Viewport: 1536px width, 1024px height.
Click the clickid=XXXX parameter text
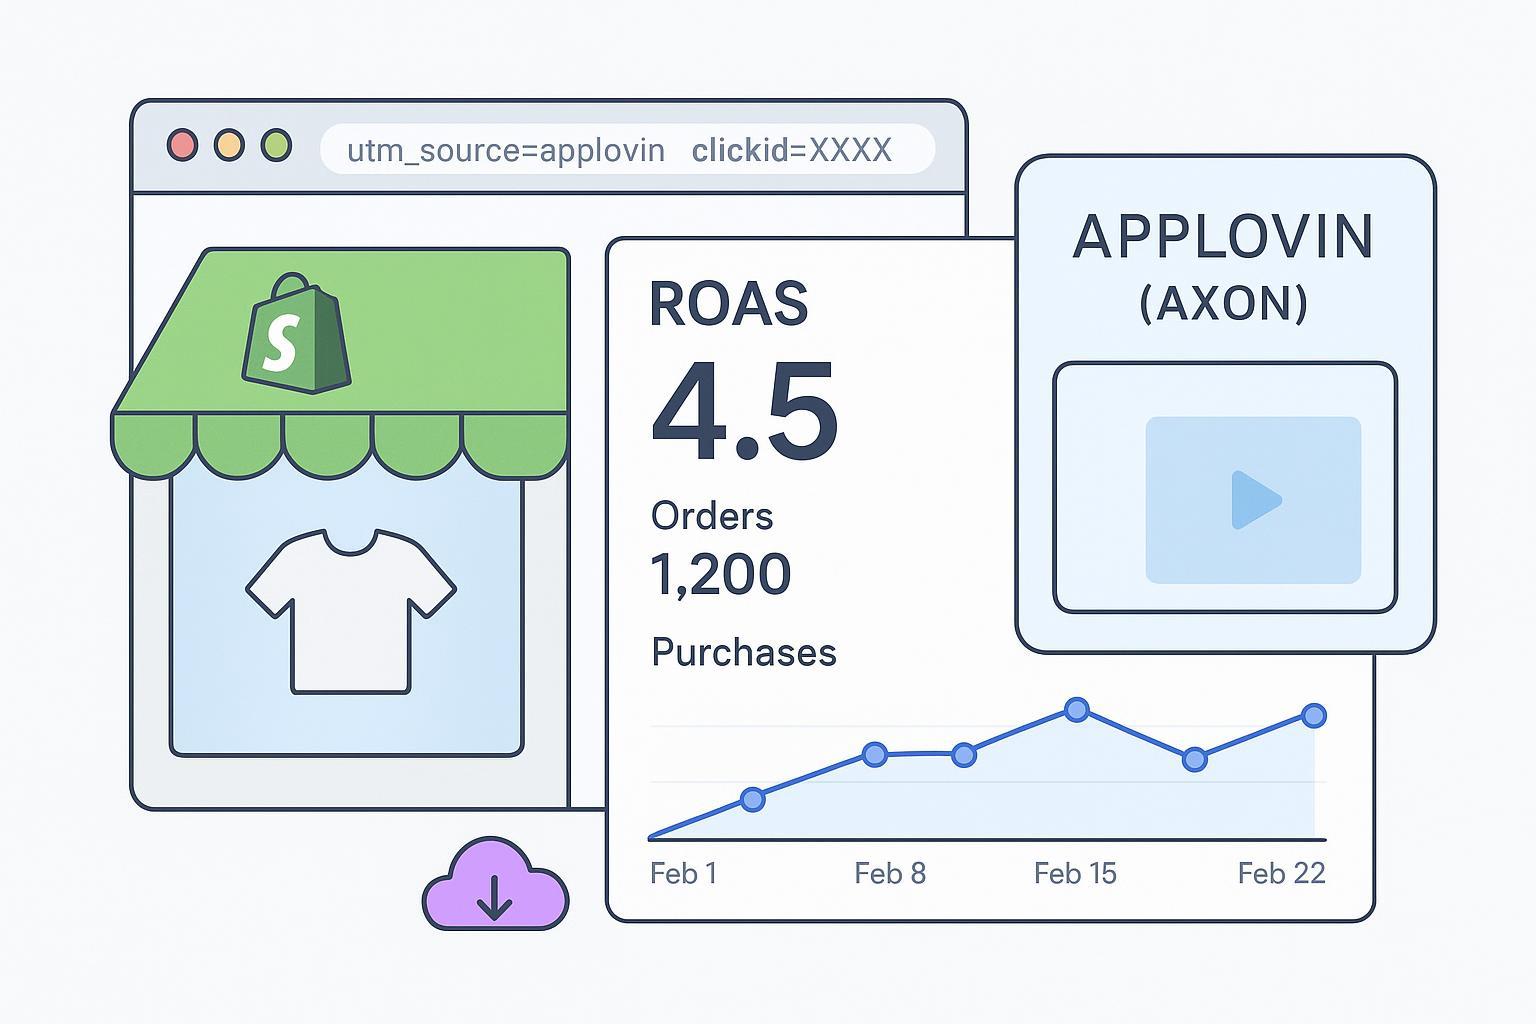(792, 150)
